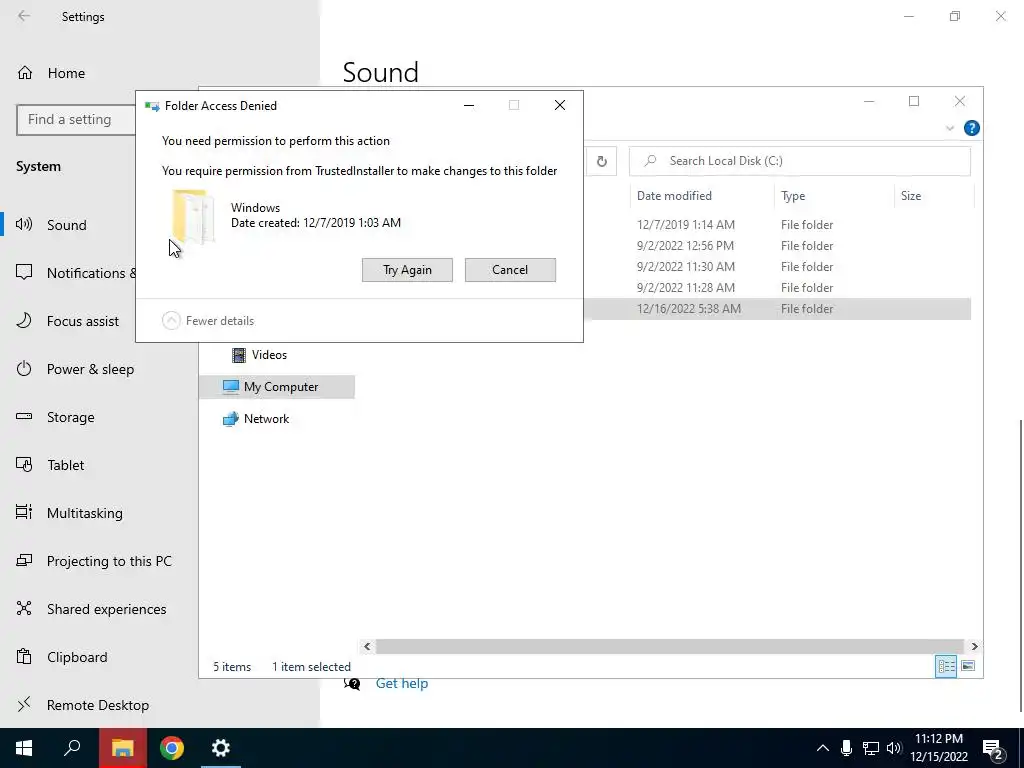Click the Settings window vertical scrollbar
This screenshot has height=768, width=1024.
click(x=1020, y=566)
